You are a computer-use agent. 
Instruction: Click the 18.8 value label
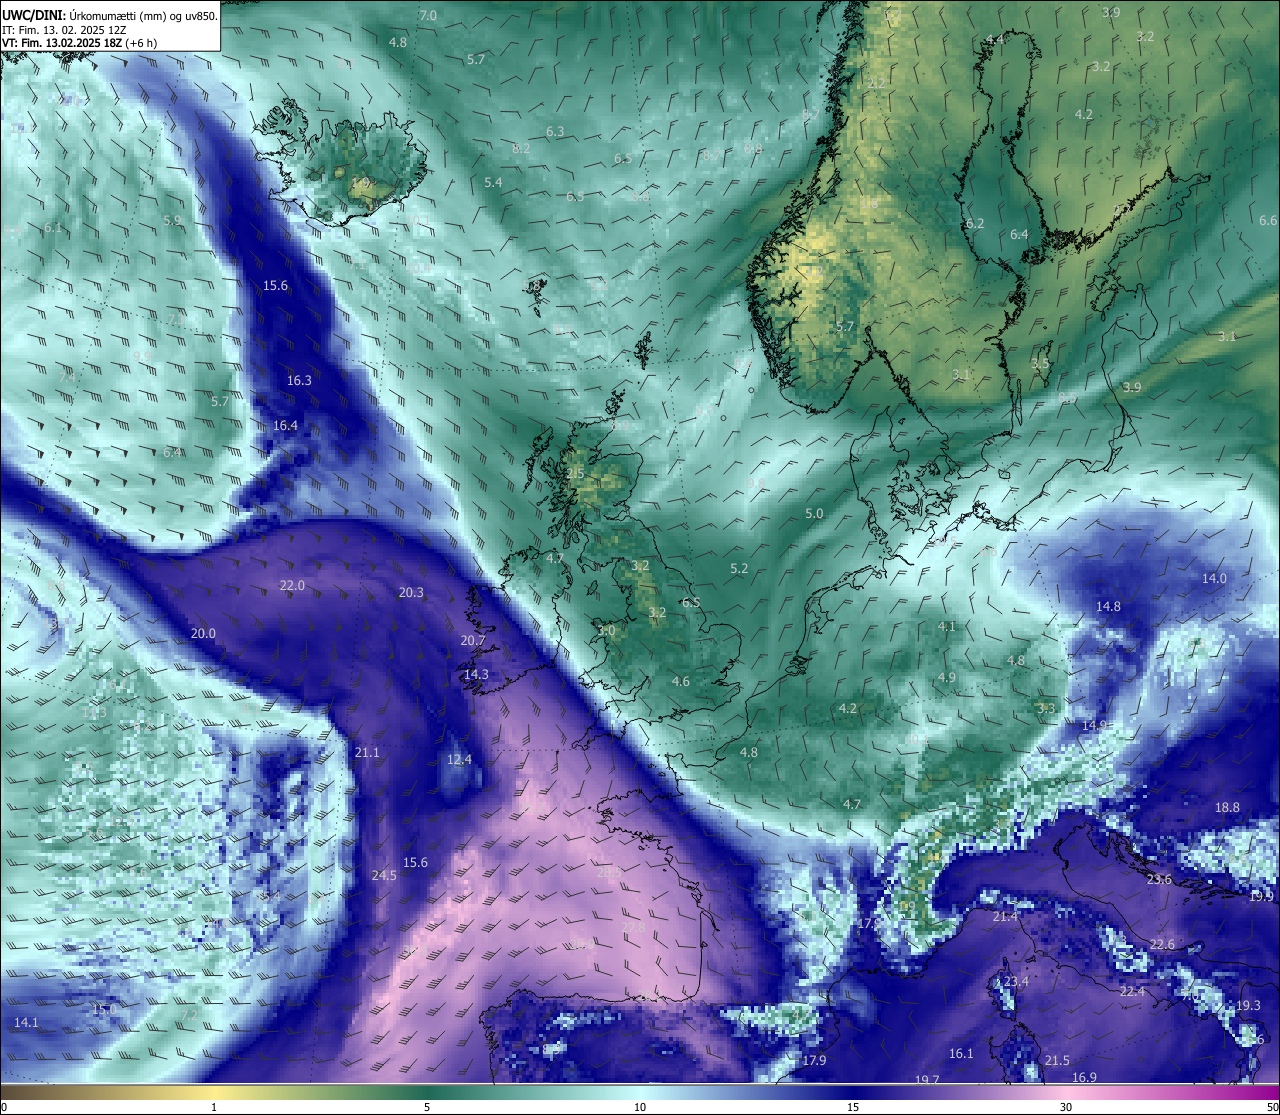click(x=1227, y=807)
